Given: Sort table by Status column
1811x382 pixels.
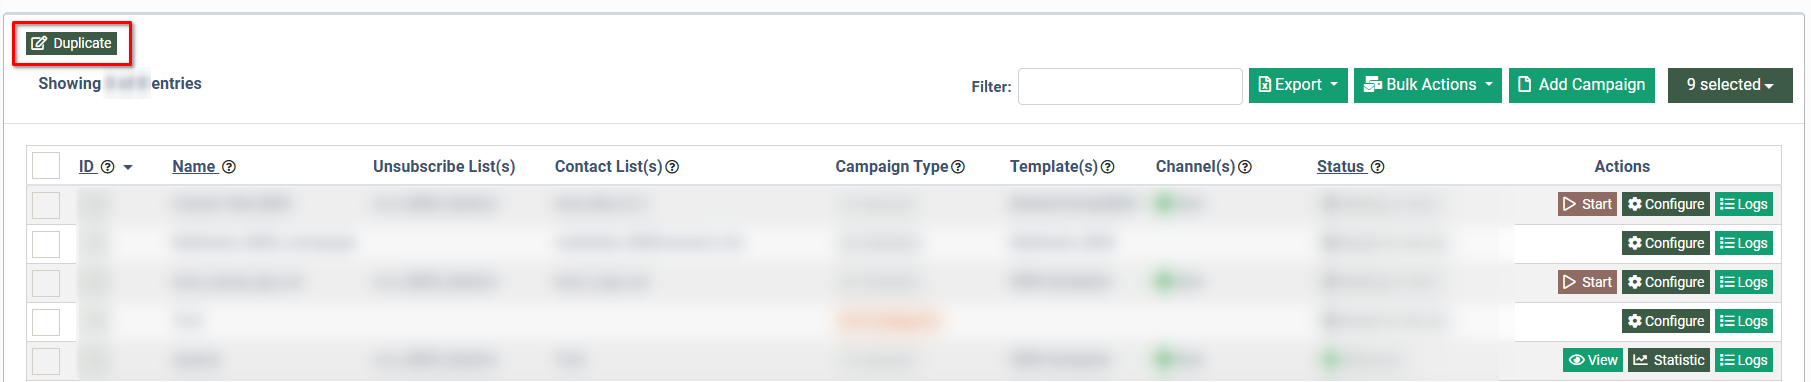Looking at the screenshot, I should coord(1341,167).
